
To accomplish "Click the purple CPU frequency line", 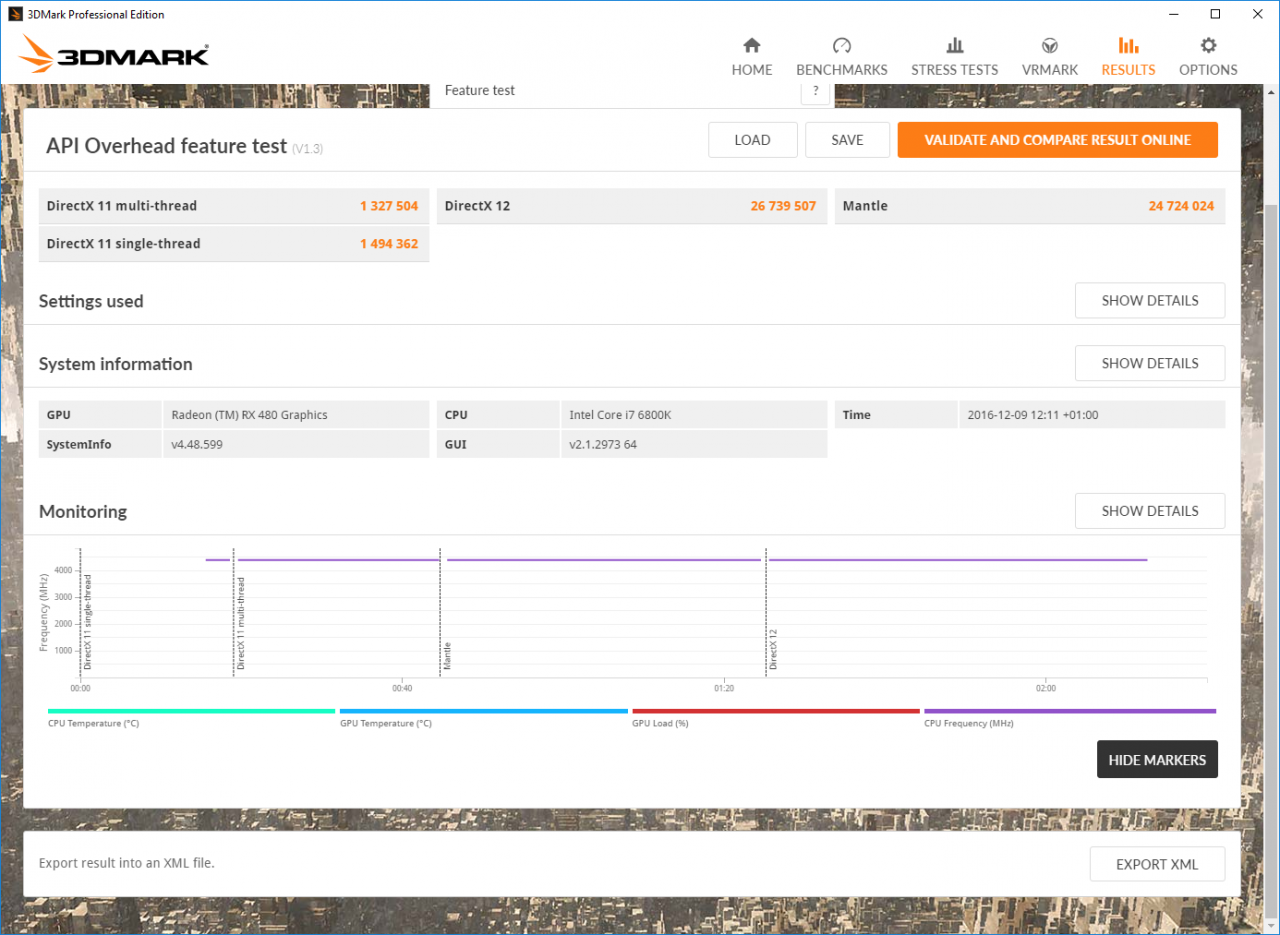I will 676,560.
